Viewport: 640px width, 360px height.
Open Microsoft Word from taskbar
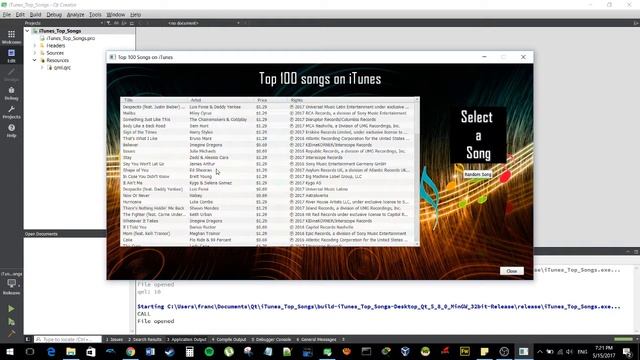[150, 351]
